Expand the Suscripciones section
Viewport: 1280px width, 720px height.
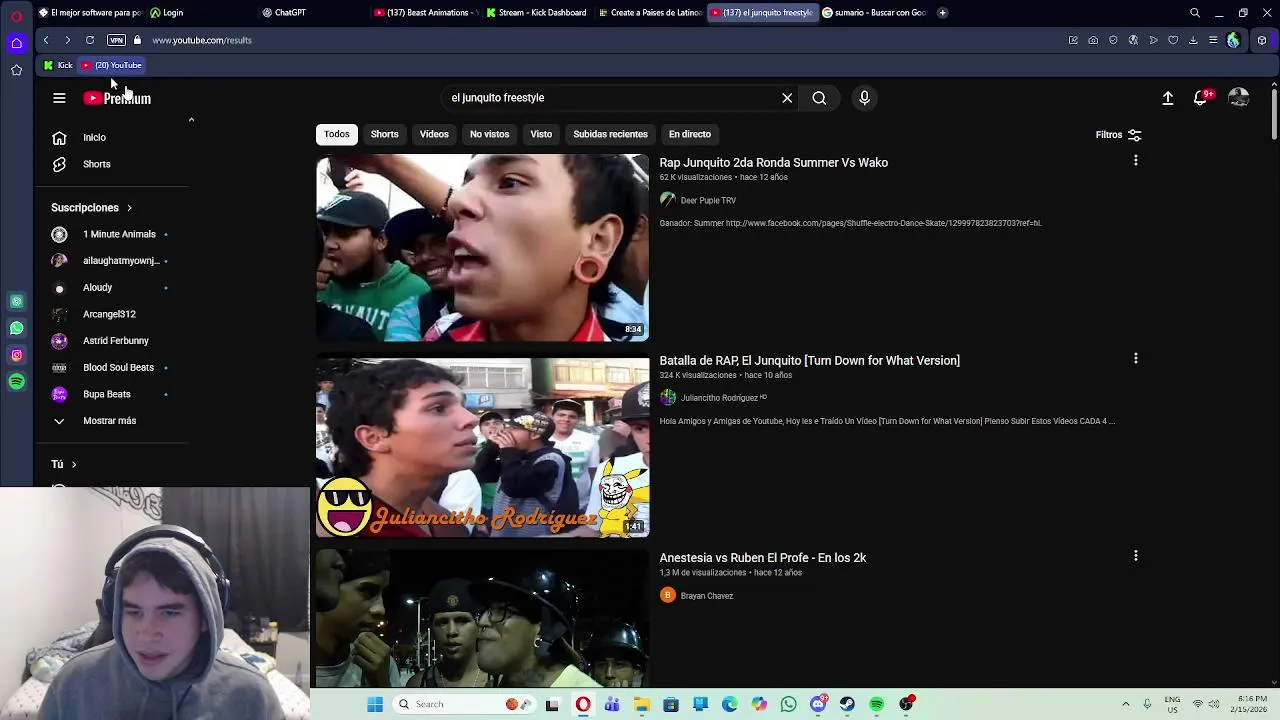click(91, 208)
